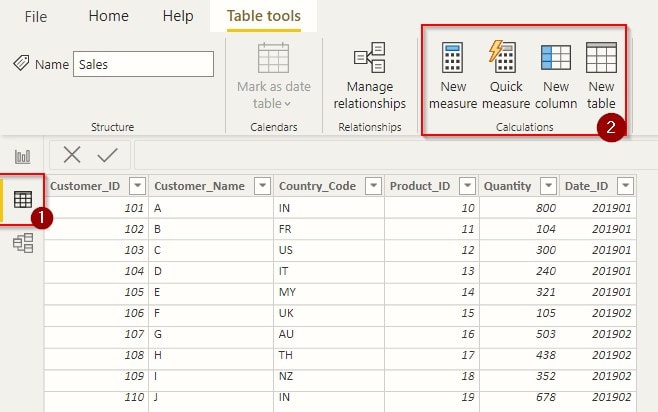Screen dimensions: 658x412
Task: Click the table Name field containing Sales
Action: tap(144, 64)
